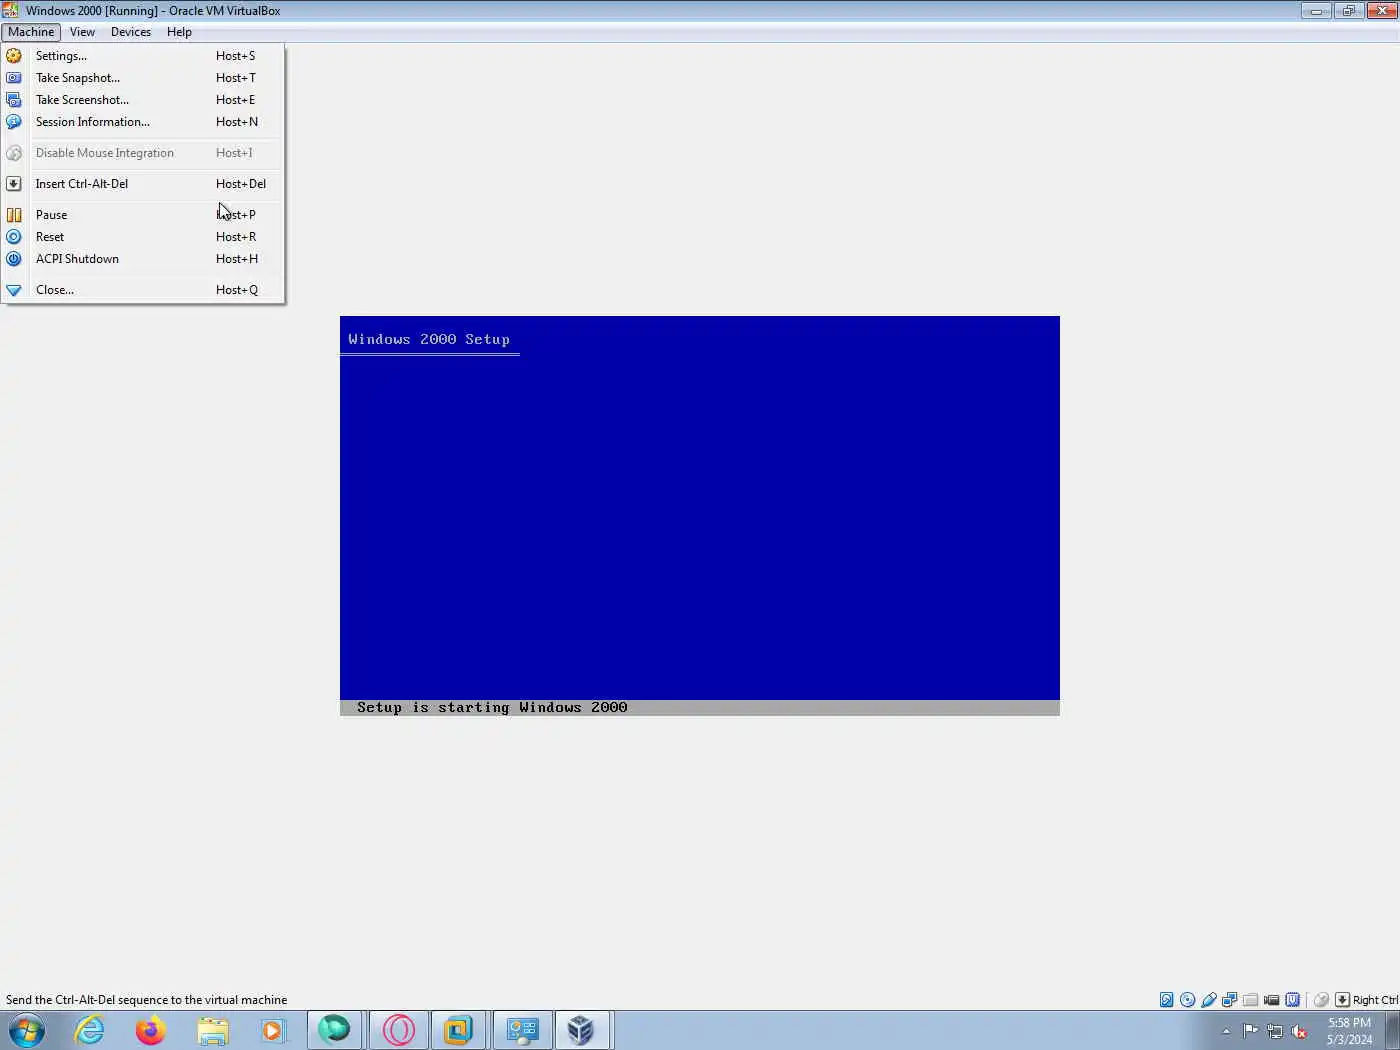Image resolution: width=1400 pixels, height=1050 pixels.
Task: Click the optical disc indicator icon
Action: pyautogui.click(x=1187, y=1000)
